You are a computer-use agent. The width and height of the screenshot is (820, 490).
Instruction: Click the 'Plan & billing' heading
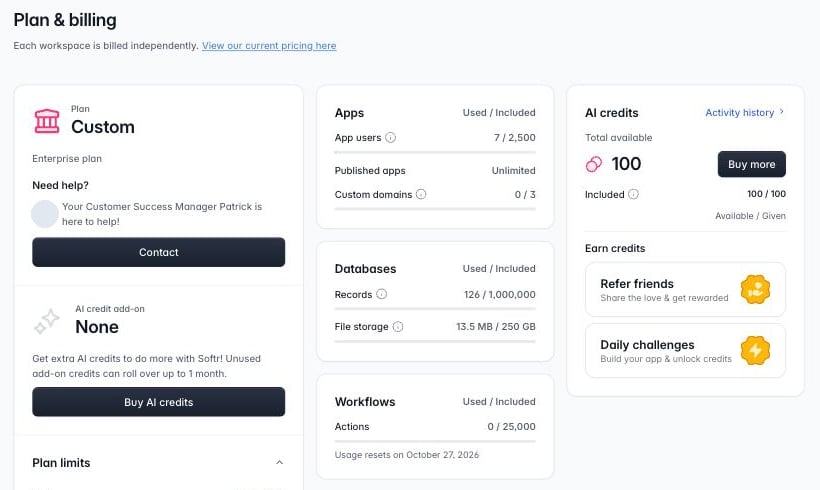[65, 20]
